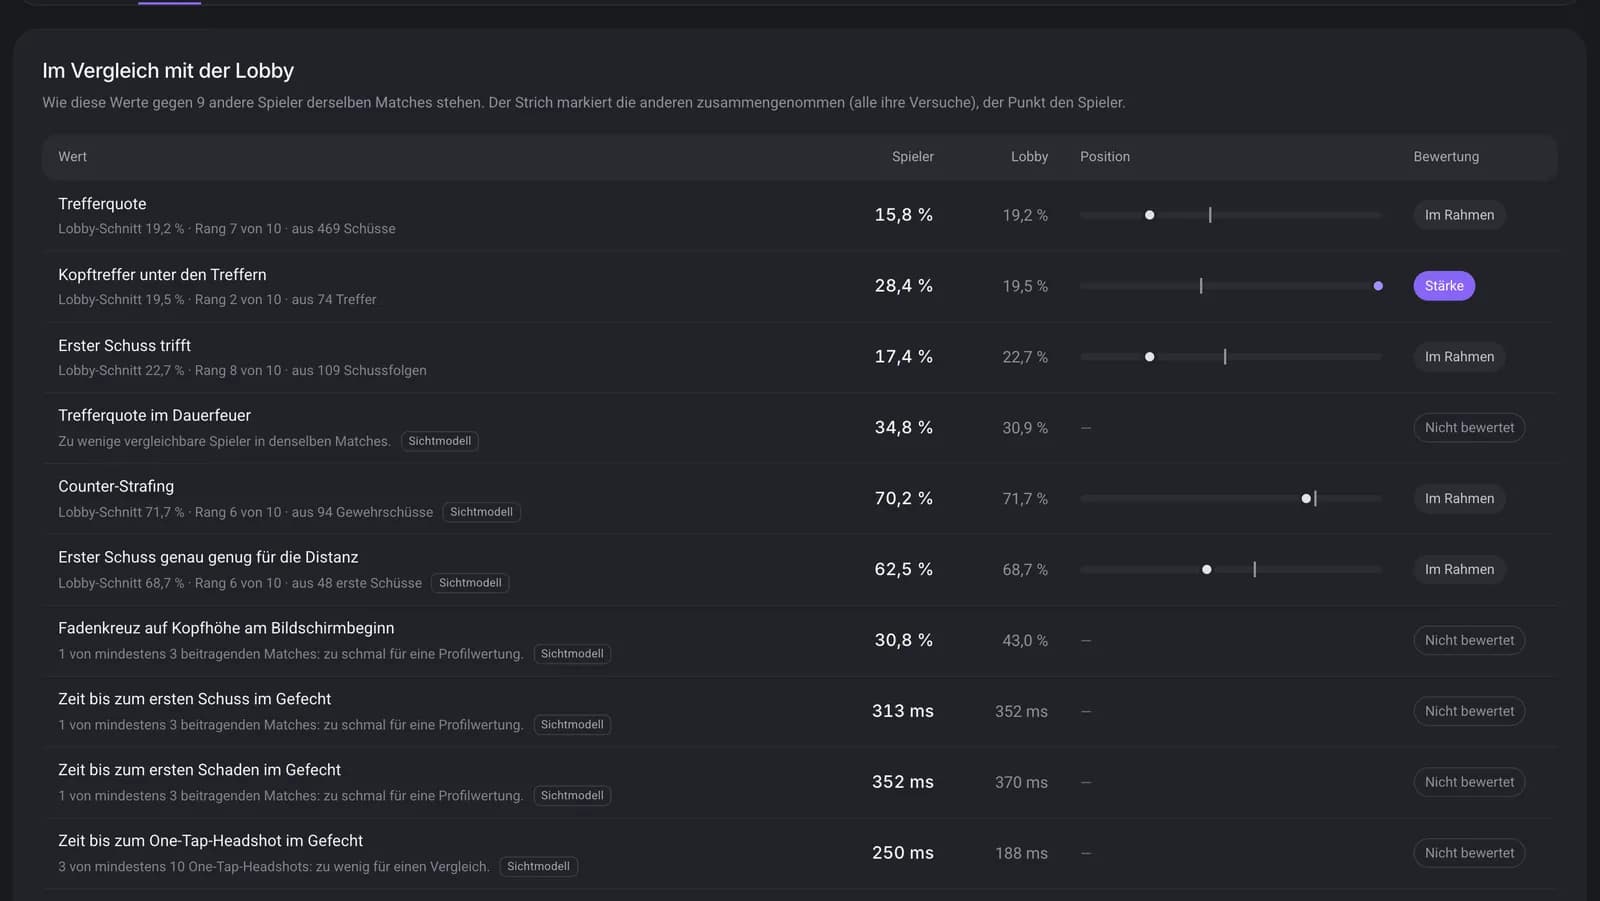Click Zeit bis zum One-Tap-Headshot im Gefecht

[x=210, y=841]
